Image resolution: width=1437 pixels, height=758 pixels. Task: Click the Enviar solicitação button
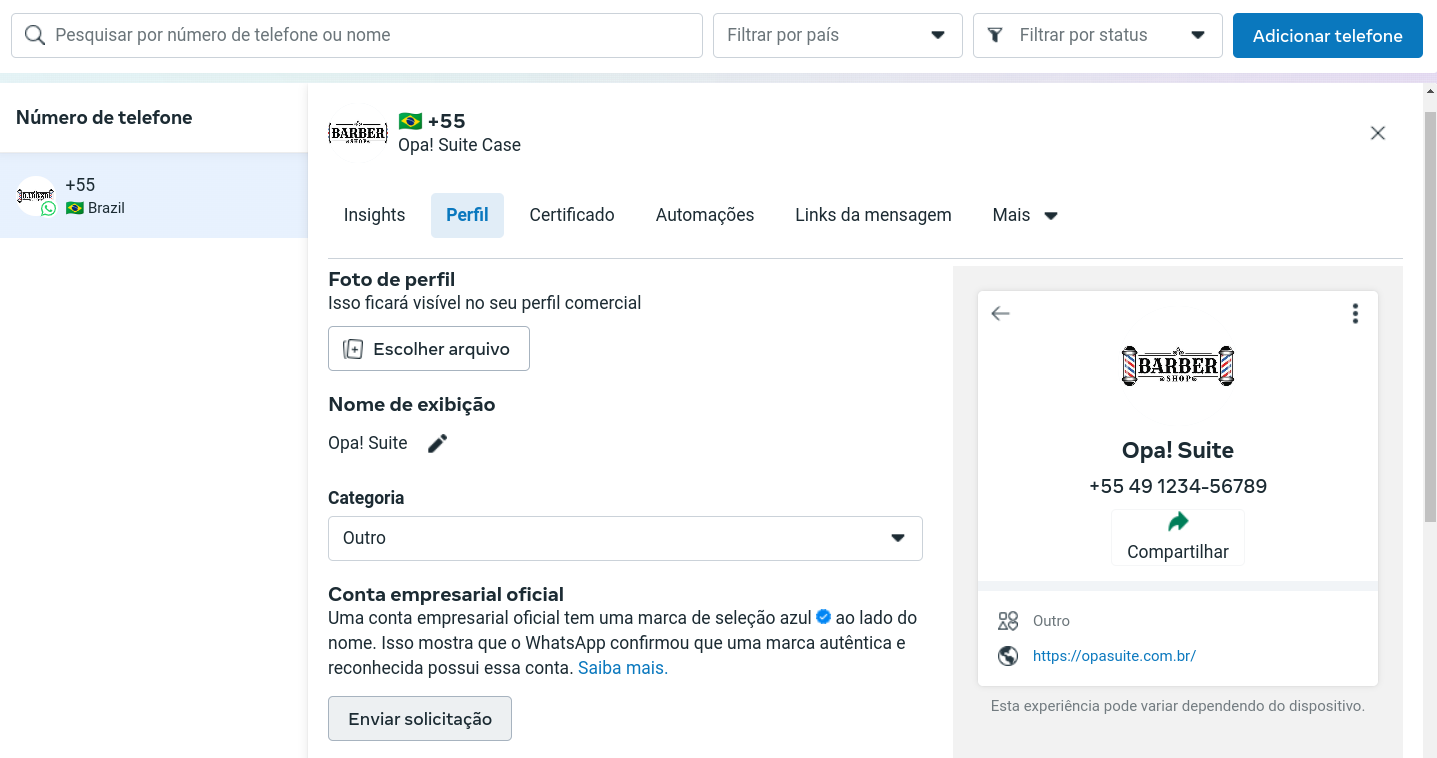[420, 719]
